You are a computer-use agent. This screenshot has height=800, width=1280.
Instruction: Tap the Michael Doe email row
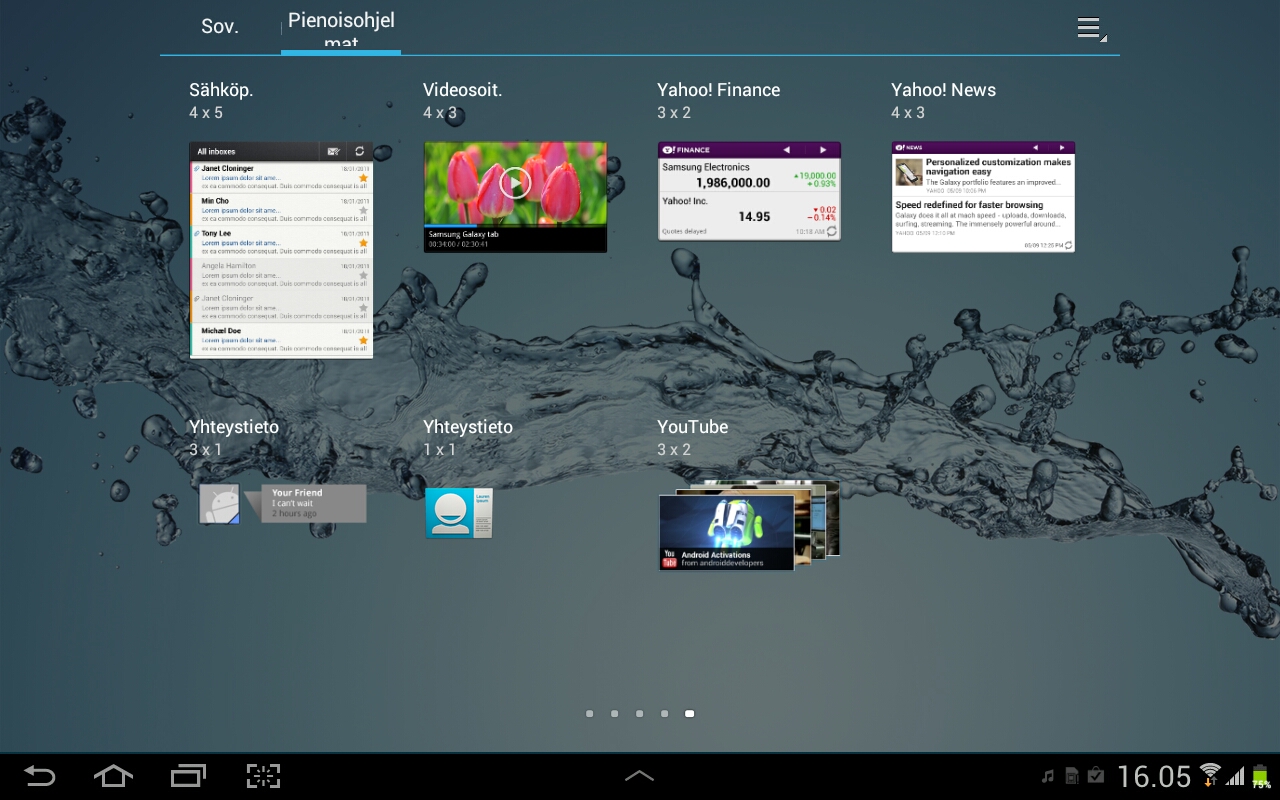coord(281,340)
